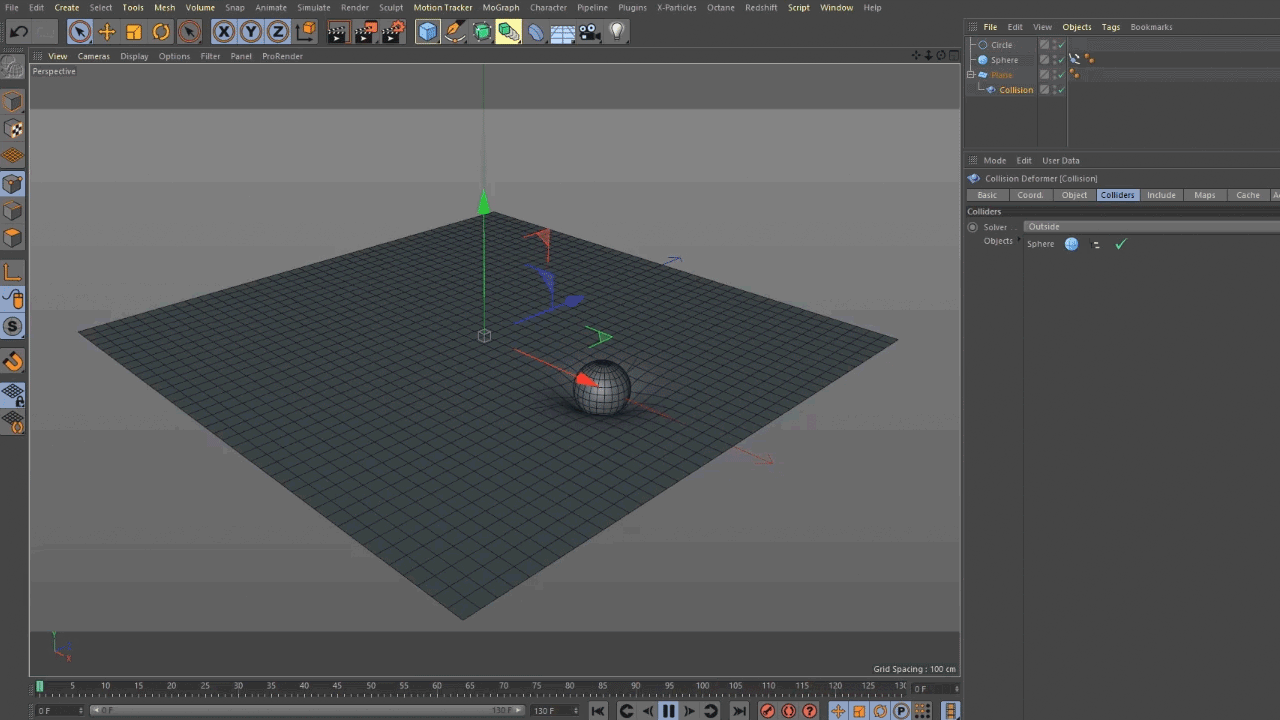Open Edit Render Settings icon
The image size is (1280, 720).
[x=394, y=32]
